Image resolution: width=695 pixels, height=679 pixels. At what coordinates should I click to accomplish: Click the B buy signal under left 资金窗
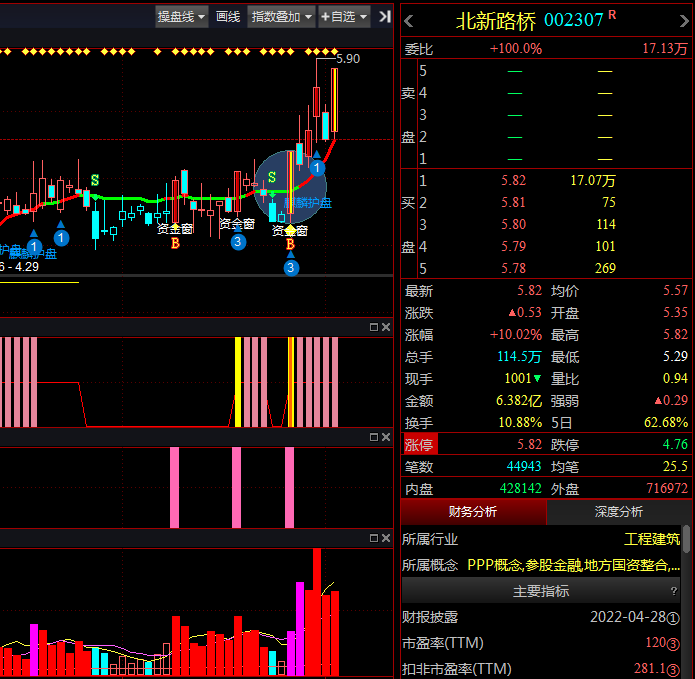tap(176, 243)
